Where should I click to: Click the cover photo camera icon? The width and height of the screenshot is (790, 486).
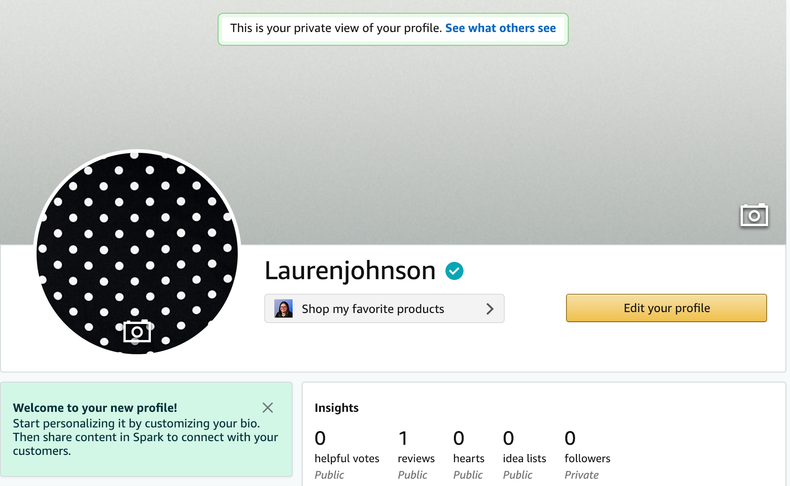pos(754,214)
